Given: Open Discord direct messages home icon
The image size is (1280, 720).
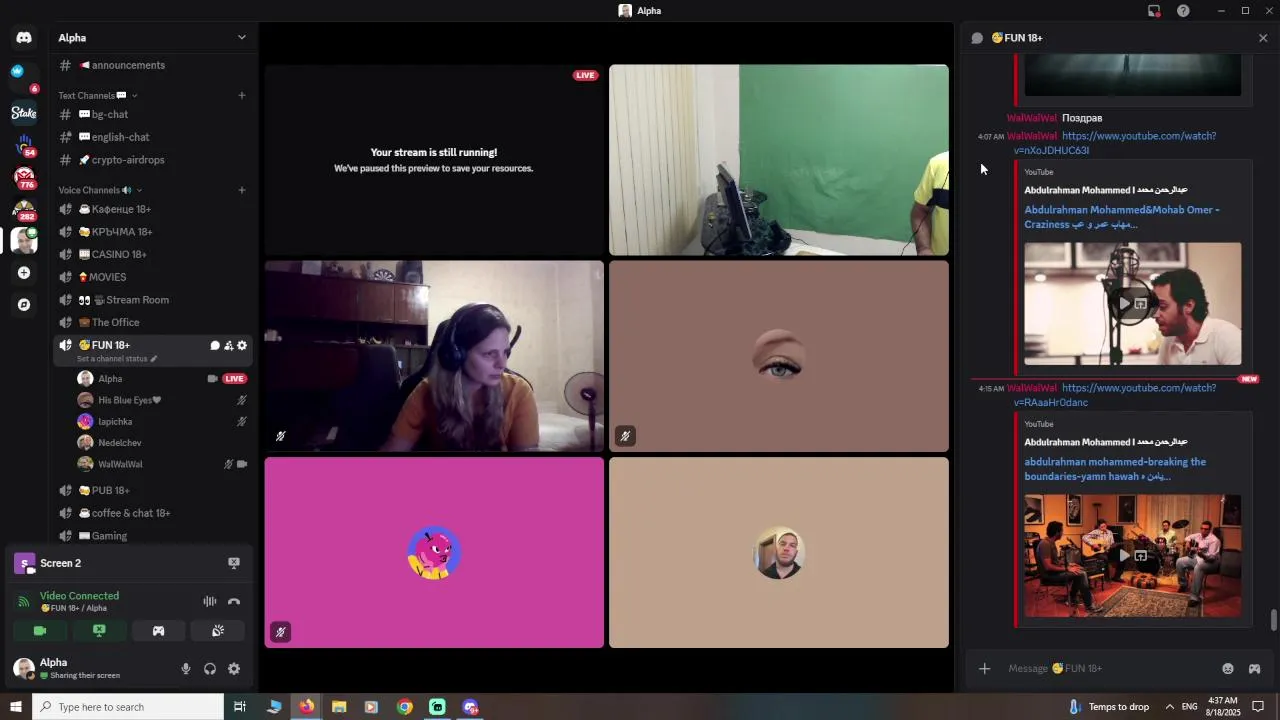Looking at the screenshot, I should click(x=24, y=38).
